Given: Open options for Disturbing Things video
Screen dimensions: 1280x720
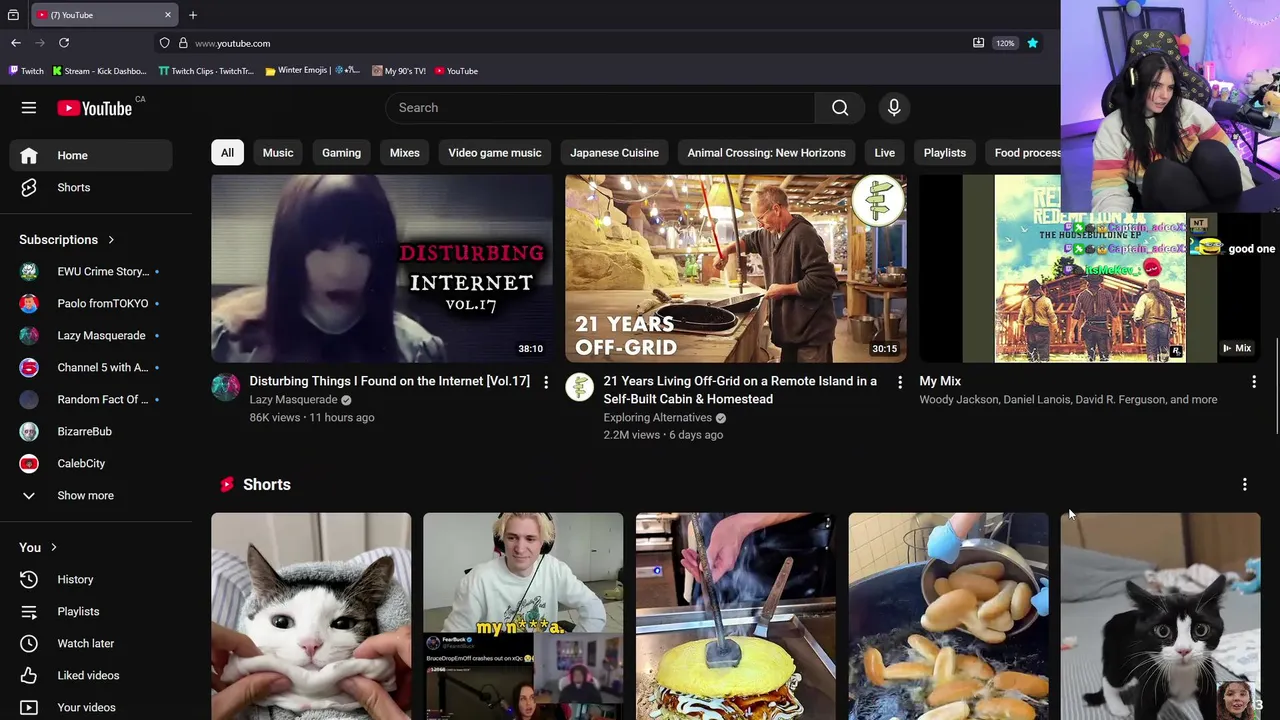Looking at the screenshot, I should [x=546, y=382].
